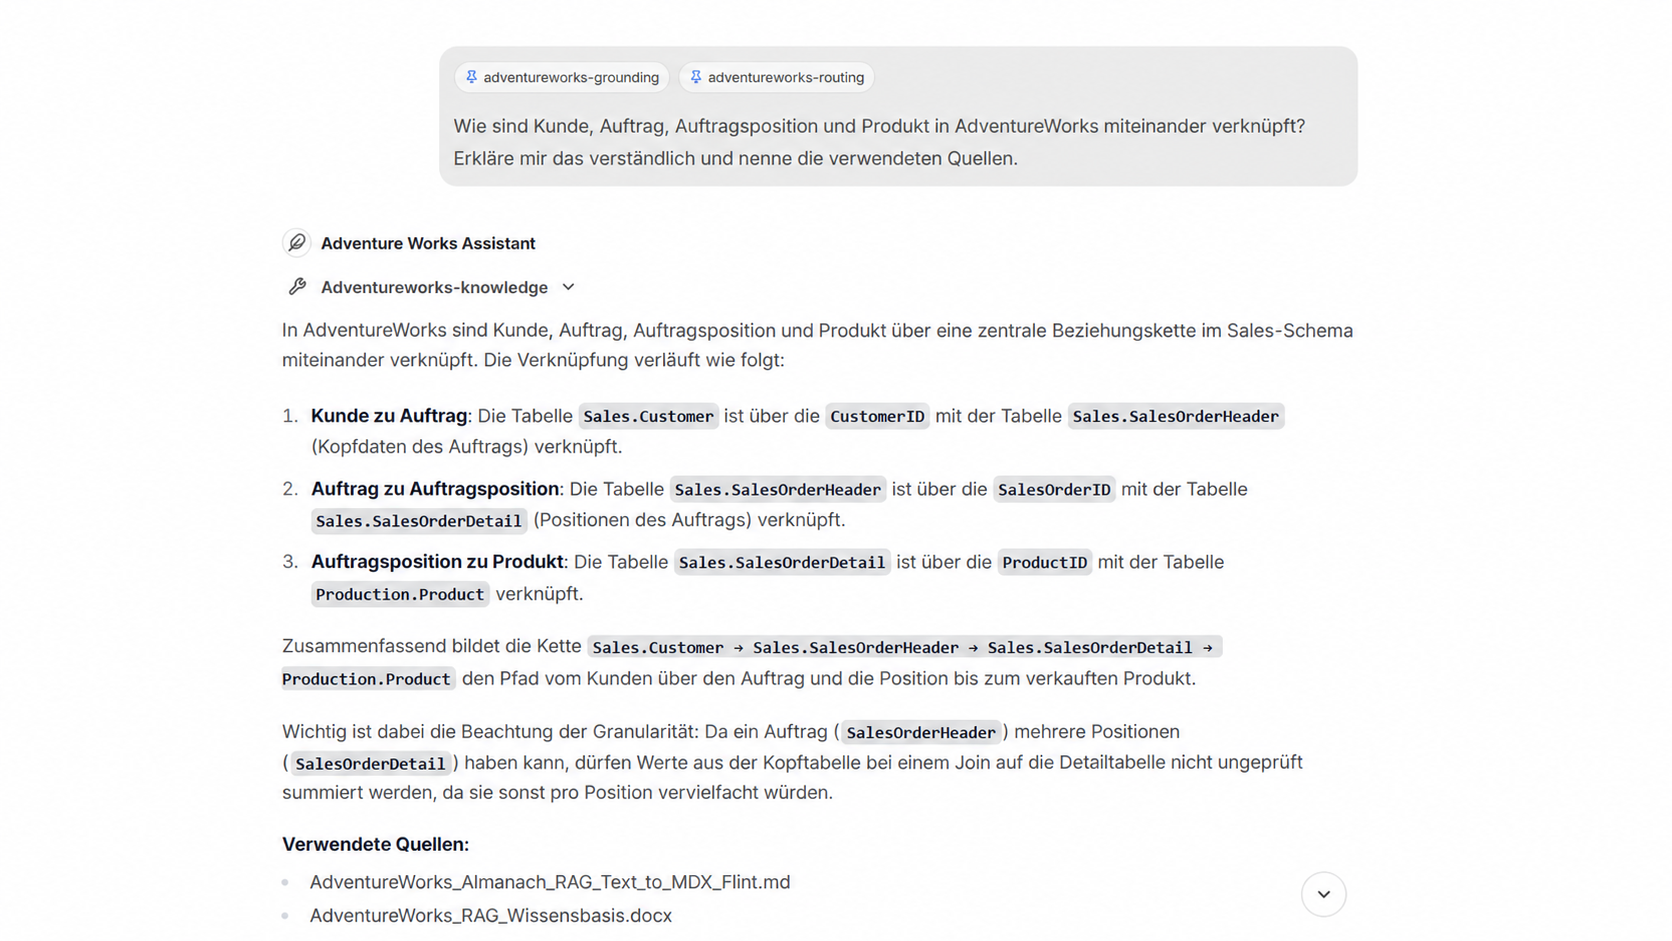
Task: Click the 'Kunde zu Auftrag' bold heading
Action: coord(389,415)
